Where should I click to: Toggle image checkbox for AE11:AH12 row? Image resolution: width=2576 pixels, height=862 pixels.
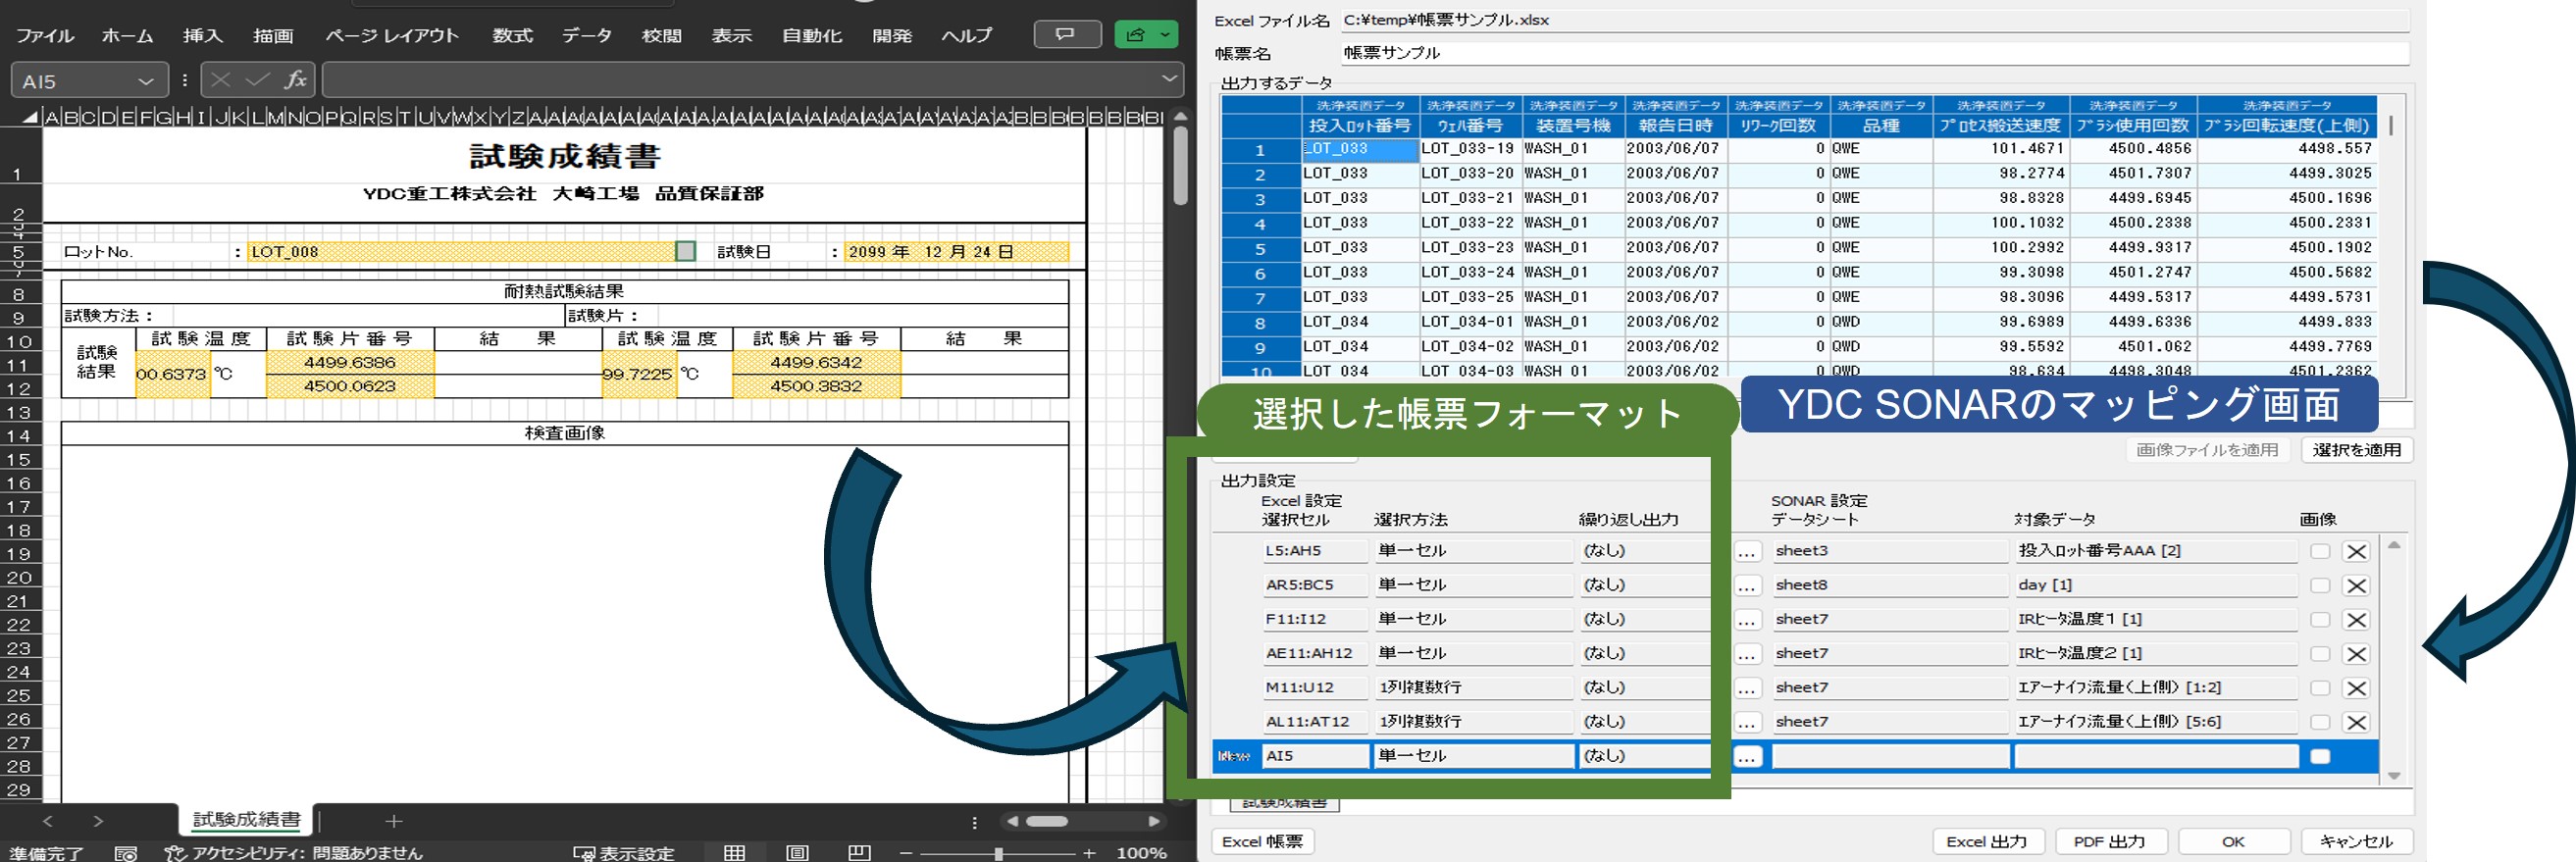click(x=2320, y=653)
